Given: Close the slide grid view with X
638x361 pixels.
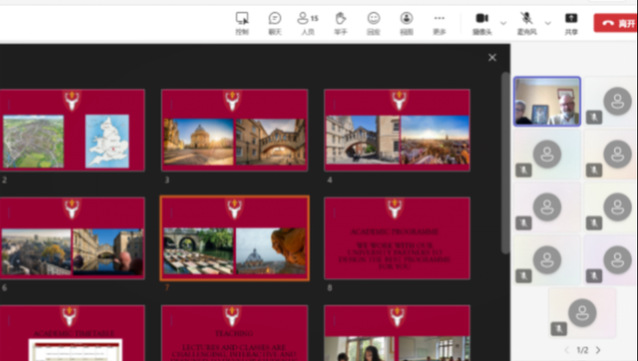Looking at the screenshot, I should [492, 57].
